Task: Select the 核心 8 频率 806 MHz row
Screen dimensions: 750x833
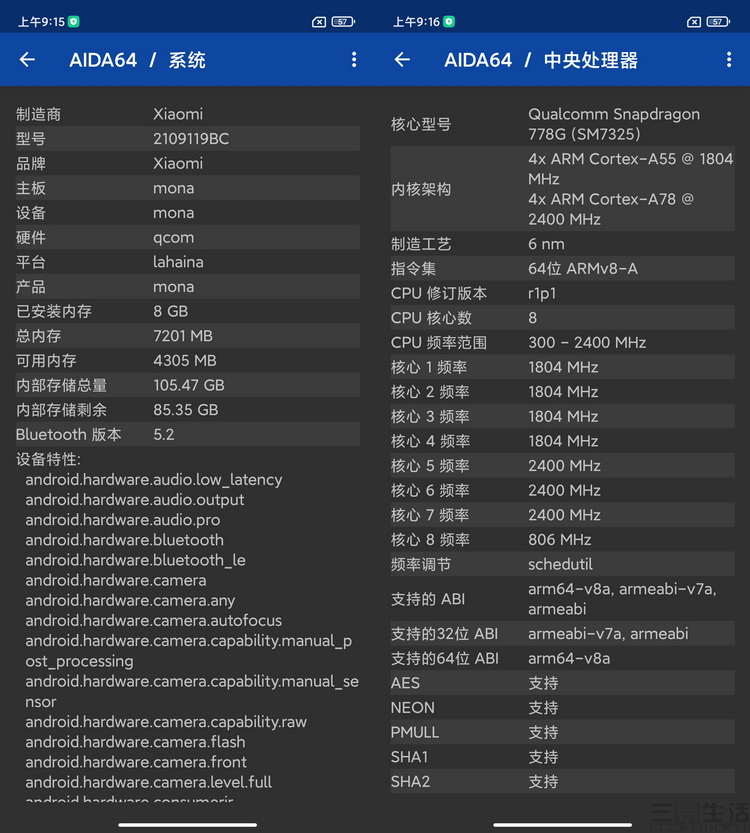Action: 562,540
